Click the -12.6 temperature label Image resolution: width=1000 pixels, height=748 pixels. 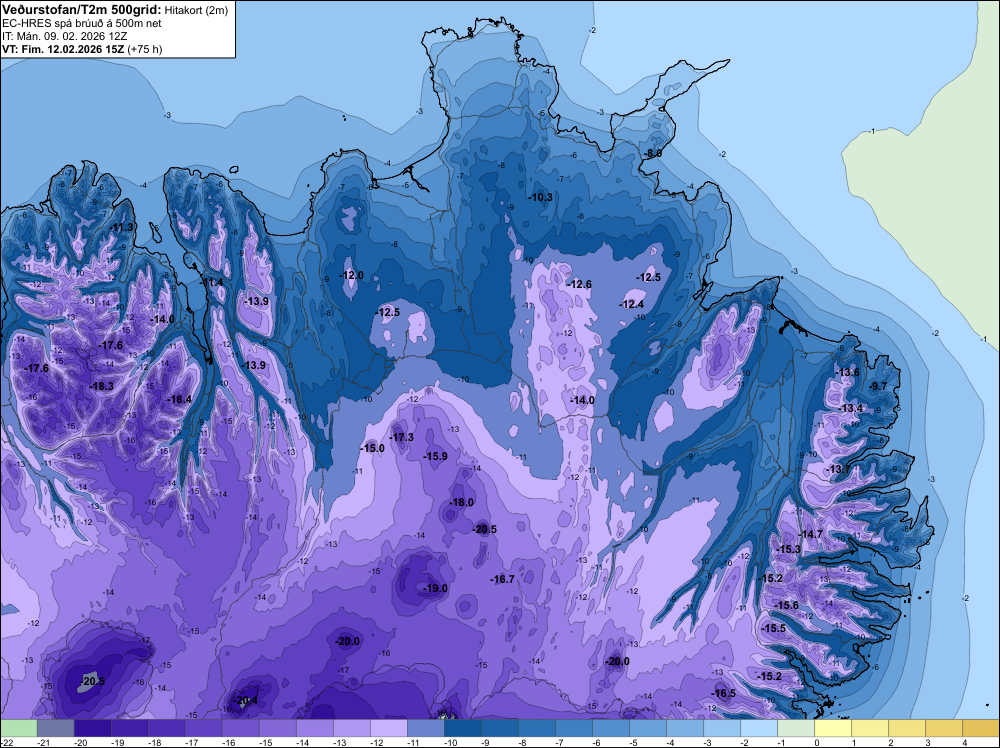(580, 284)
